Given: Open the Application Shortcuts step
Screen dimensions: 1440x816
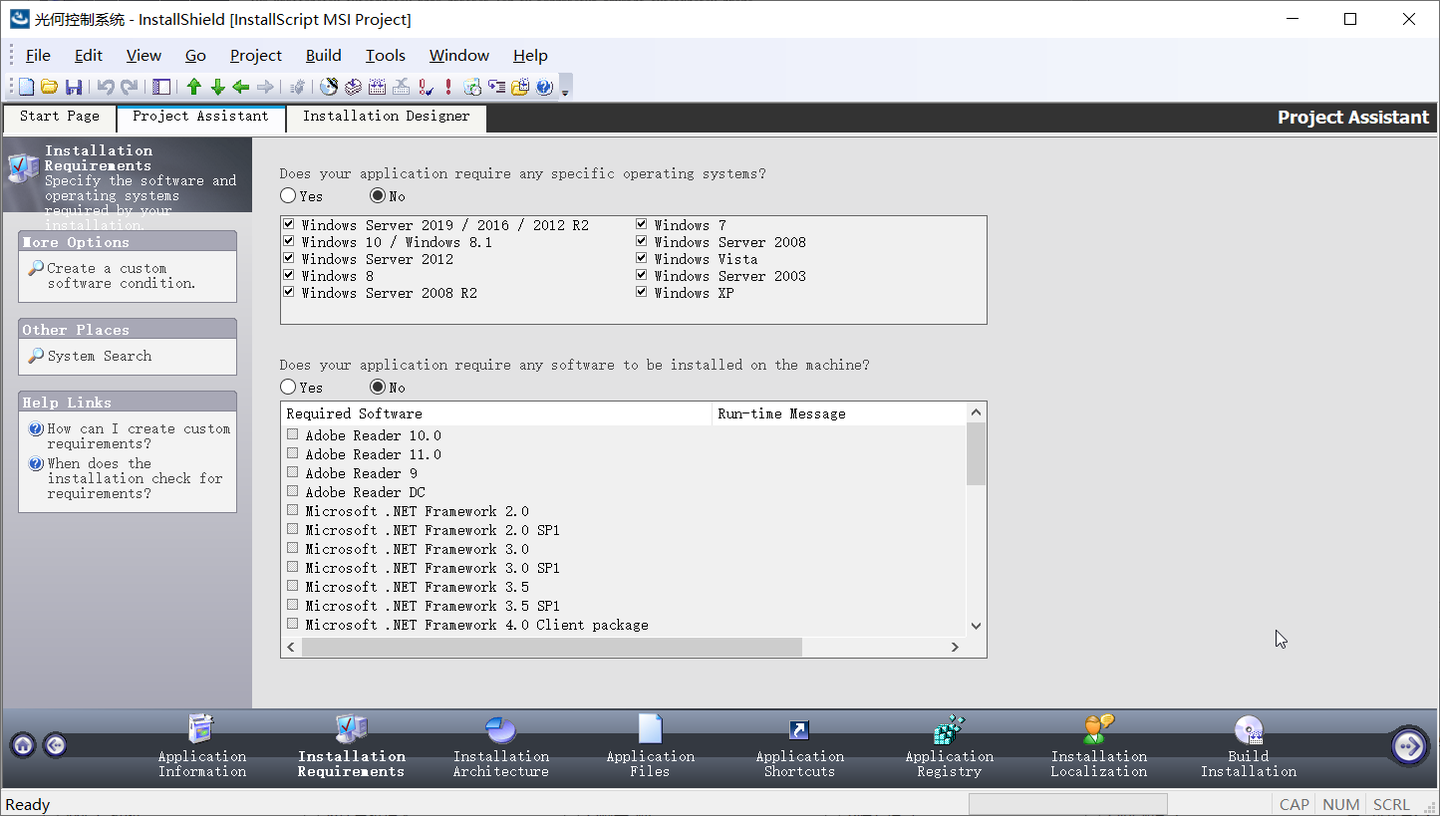Looking at the screenshot, I should 799,746.
